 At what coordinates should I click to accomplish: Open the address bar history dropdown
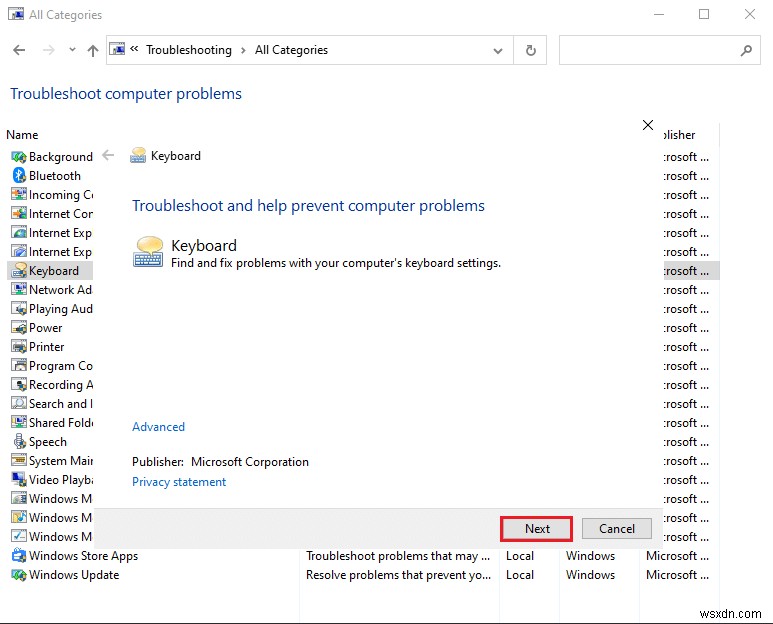[498, 50]
